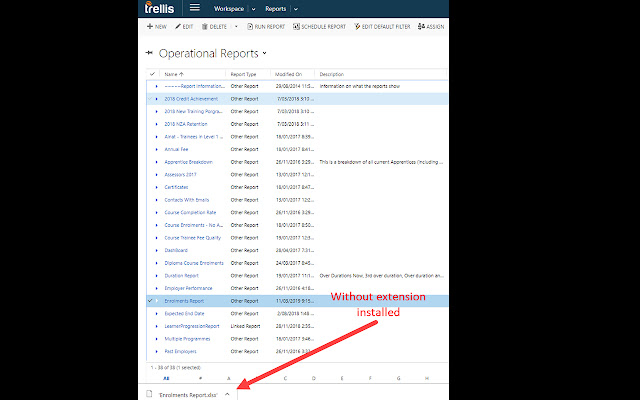The width and height of the screenshot is (640, 400).
Task: Open the Operational Reports view selector arrow
Action: (264, 53)
